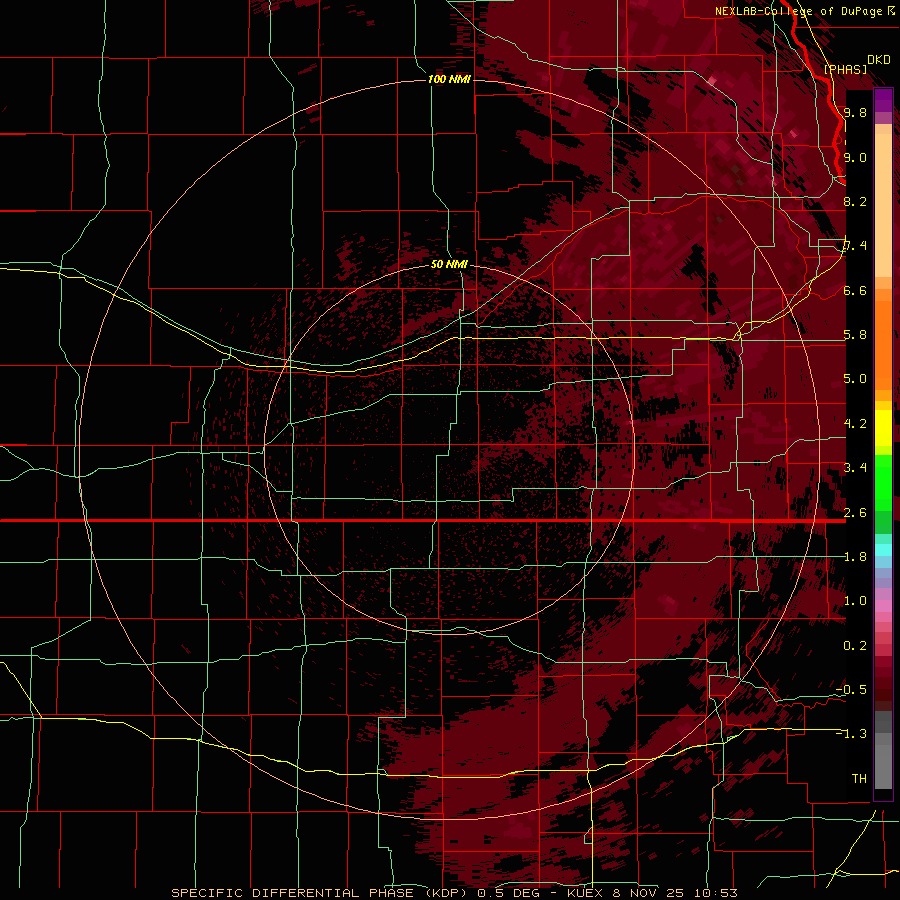Click the "6.6" scale value

855,290
